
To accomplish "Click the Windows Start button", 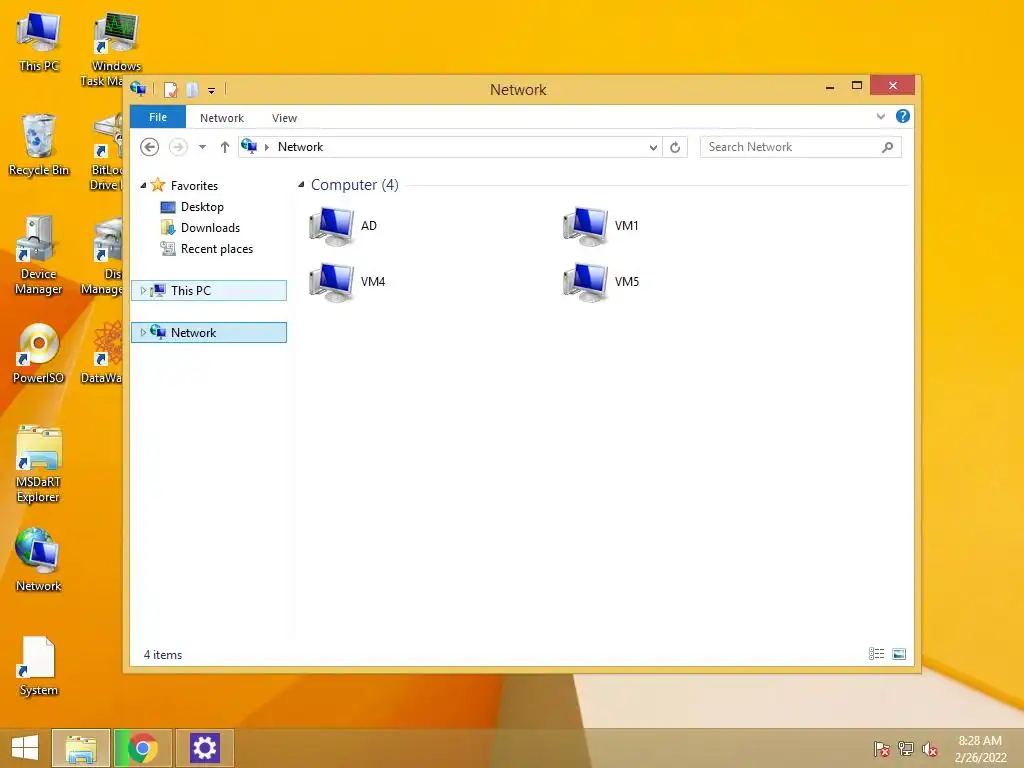I will click(x=25, y=748).
